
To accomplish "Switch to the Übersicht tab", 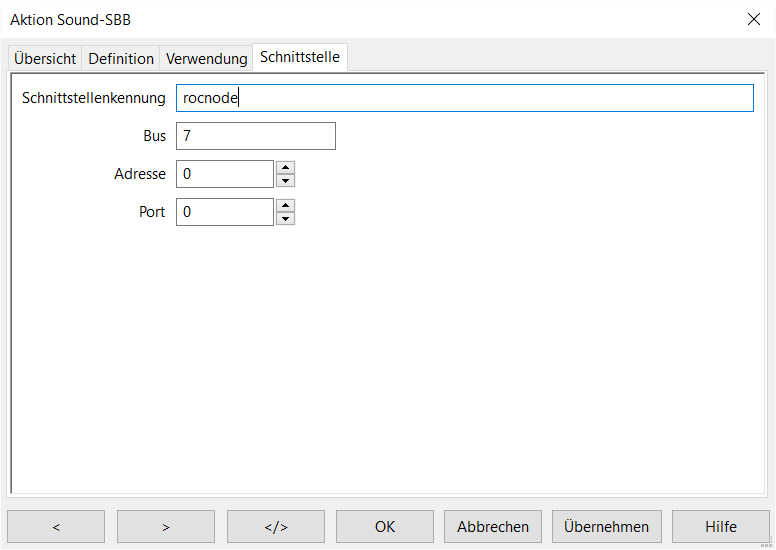I will (45, 59).
